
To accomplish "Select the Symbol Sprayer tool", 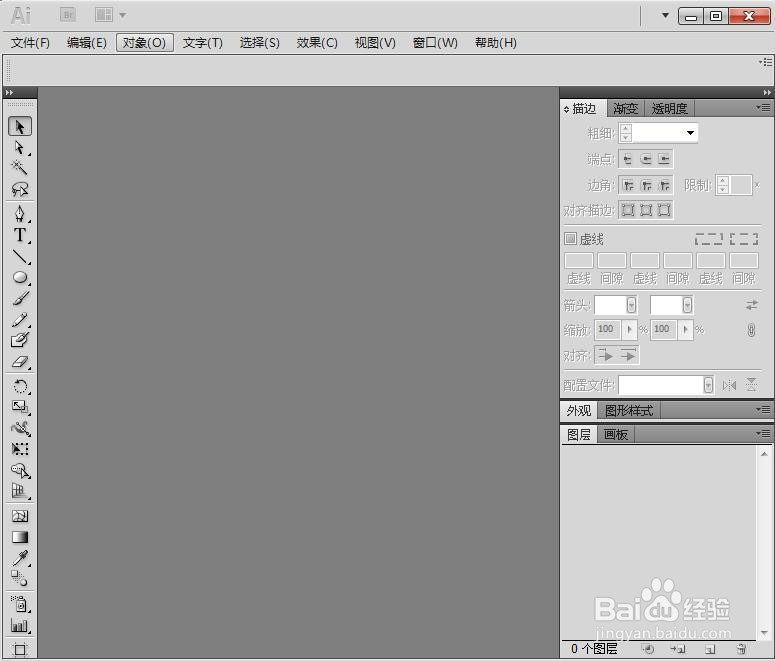I will (20, 604).
